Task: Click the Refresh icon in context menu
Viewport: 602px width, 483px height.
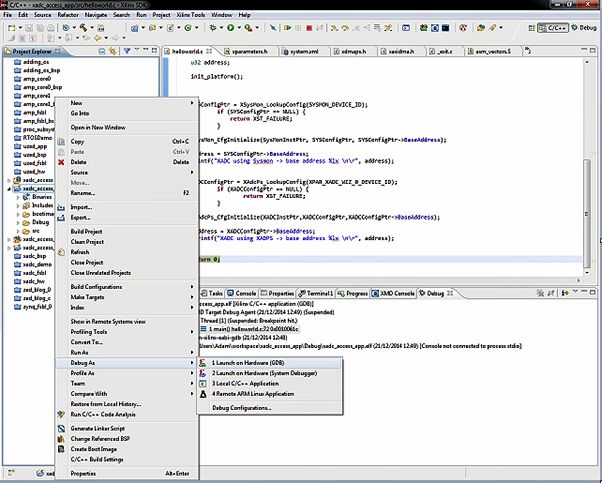Action: tap(61, 252)
